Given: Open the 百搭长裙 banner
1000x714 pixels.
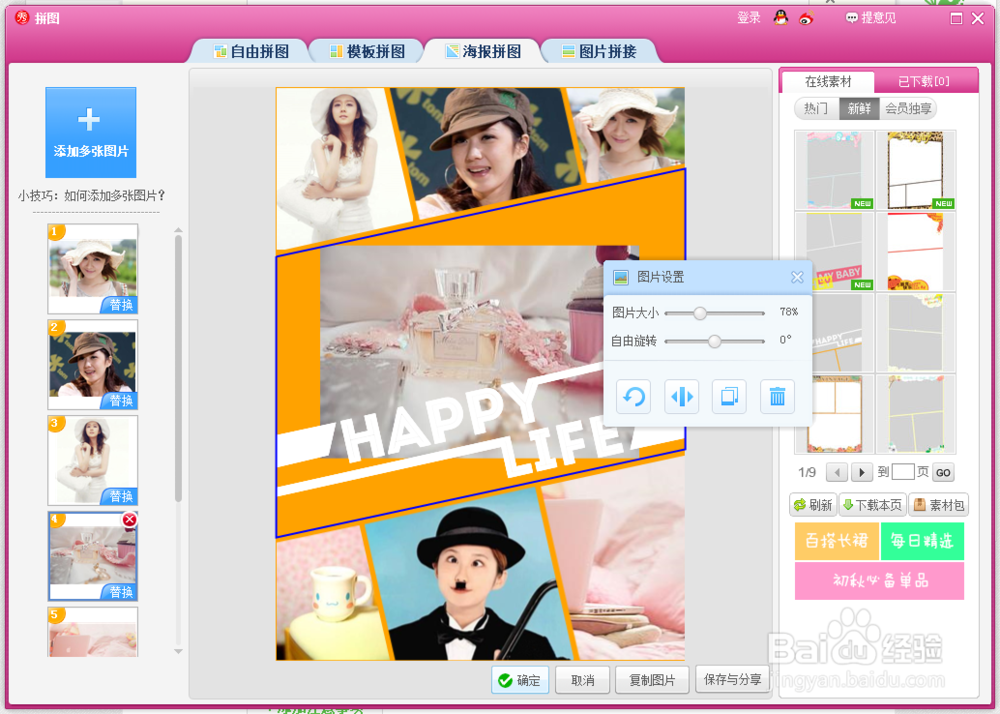Looking at the screenshot, I should click(837, 541).
